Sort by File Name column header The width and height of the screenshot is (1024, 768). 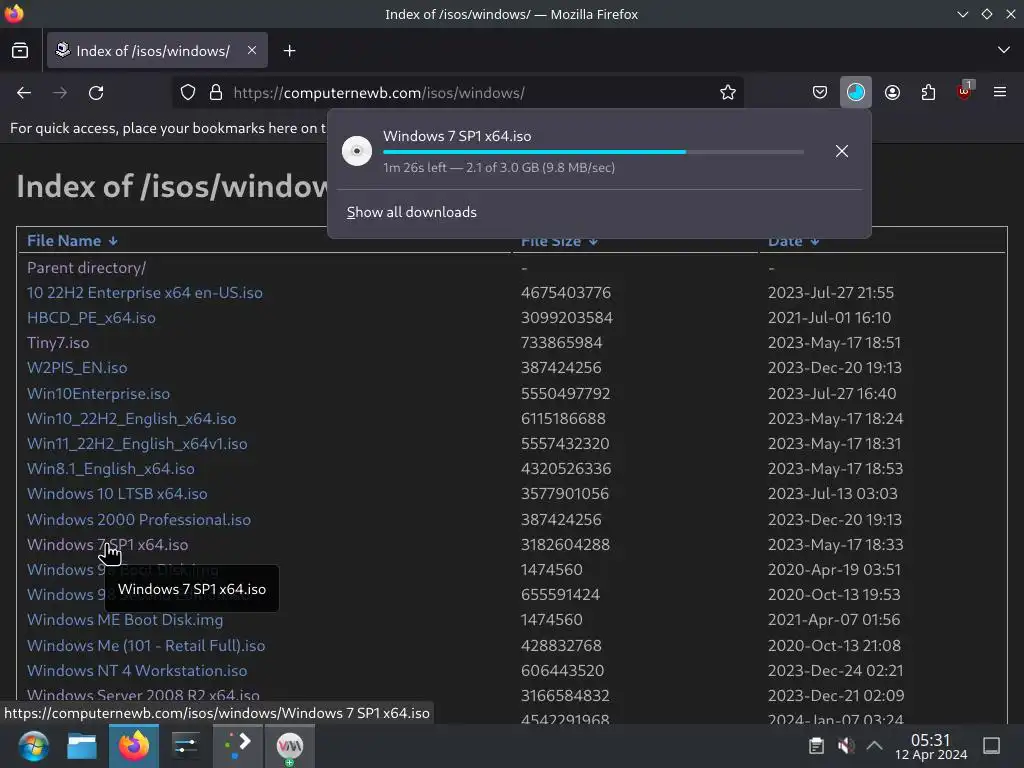(x=72, y=241)
